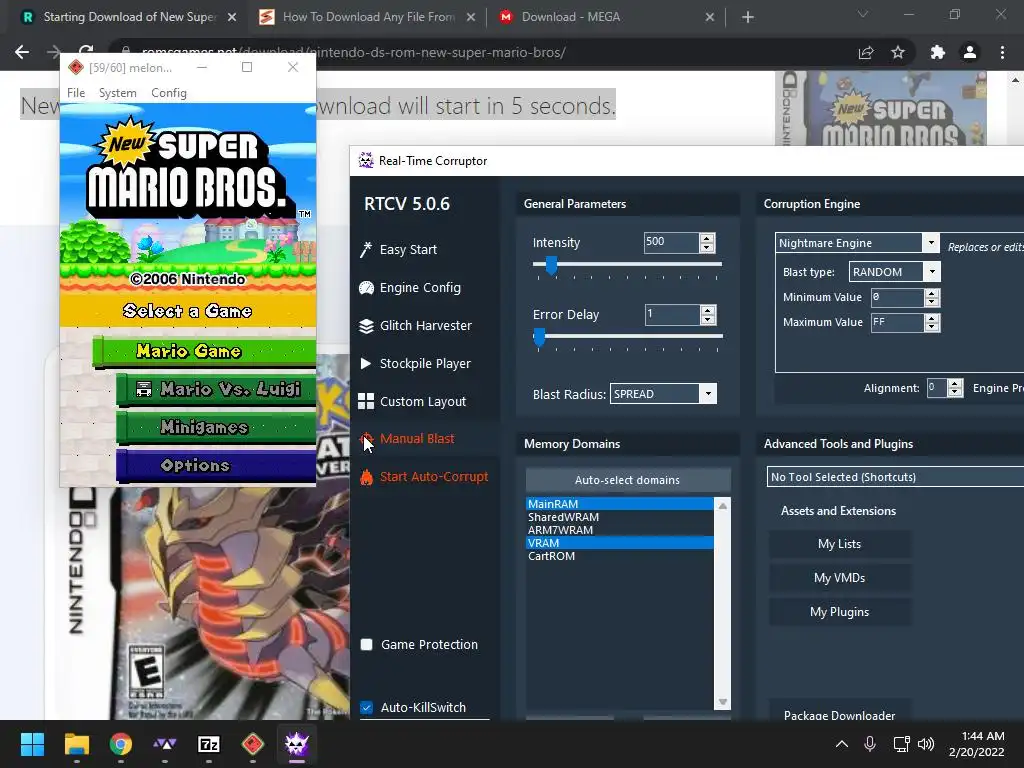1024x768 pixels.
Task: Click the Error Delay slider handle
Action: [x=539, y=337]
